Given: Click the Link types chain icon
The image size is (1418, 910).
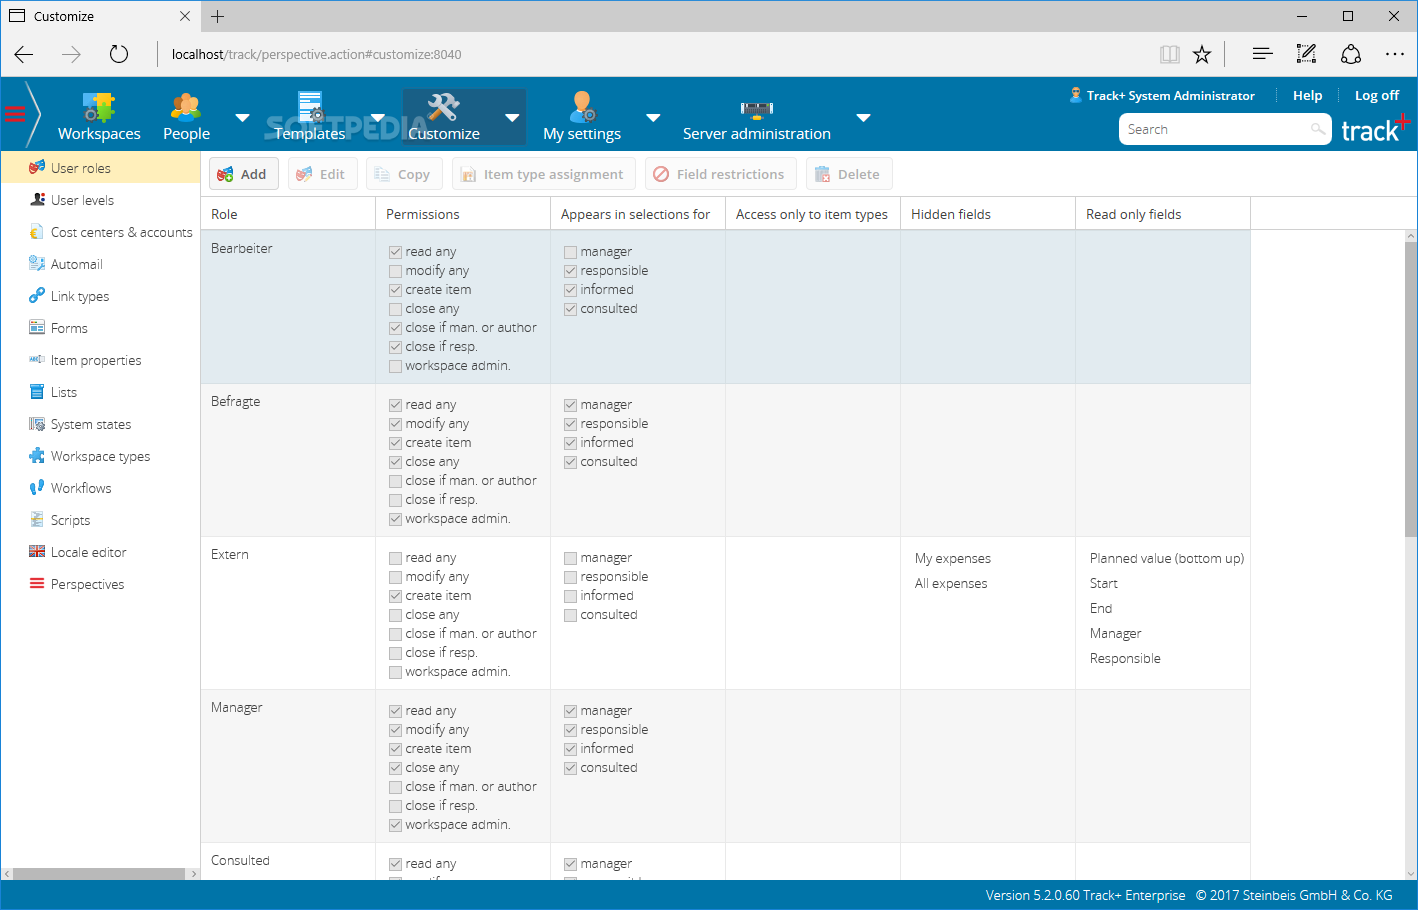Looking at the screenshot, I should pyautogui.click(x=37, y=296).
